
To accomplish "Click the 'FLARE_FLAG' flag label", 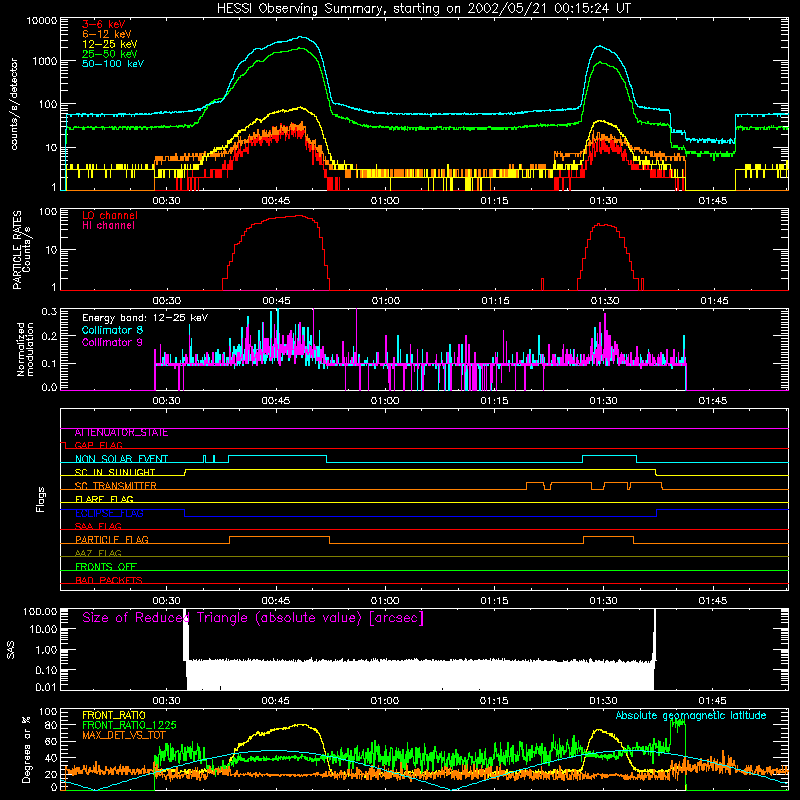I will [104, 499].
